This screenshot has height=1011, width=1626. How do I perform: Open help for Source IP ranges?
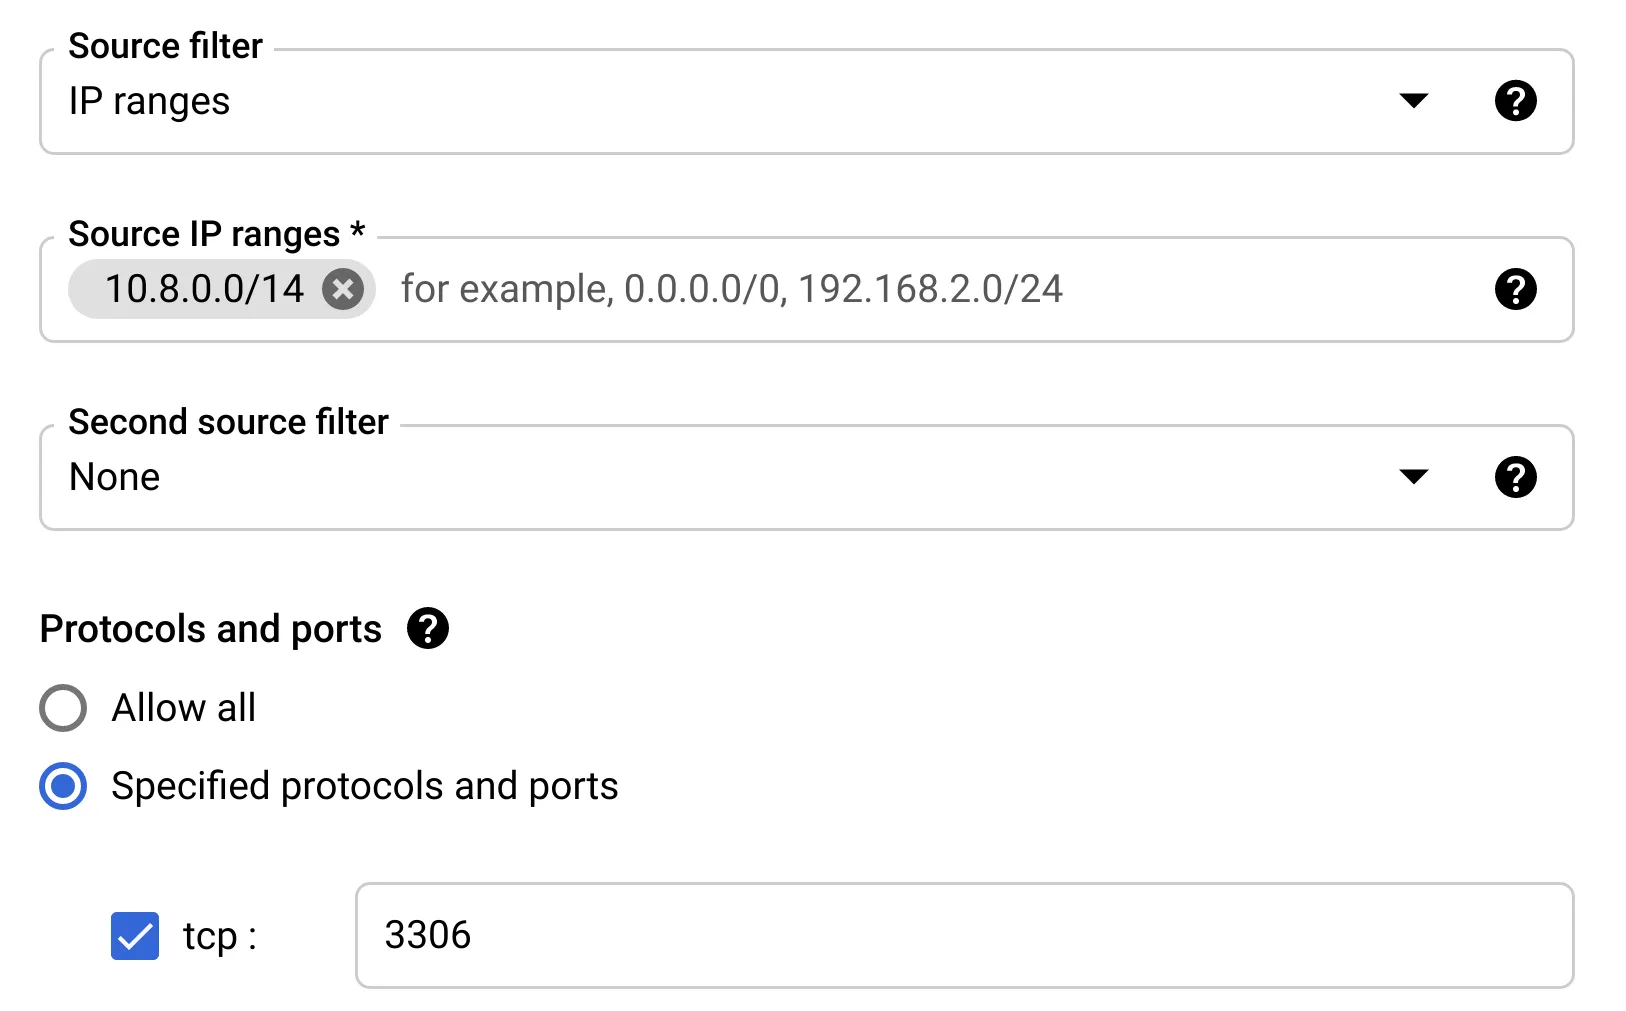pyautogui.click(x=1515, y=289)
